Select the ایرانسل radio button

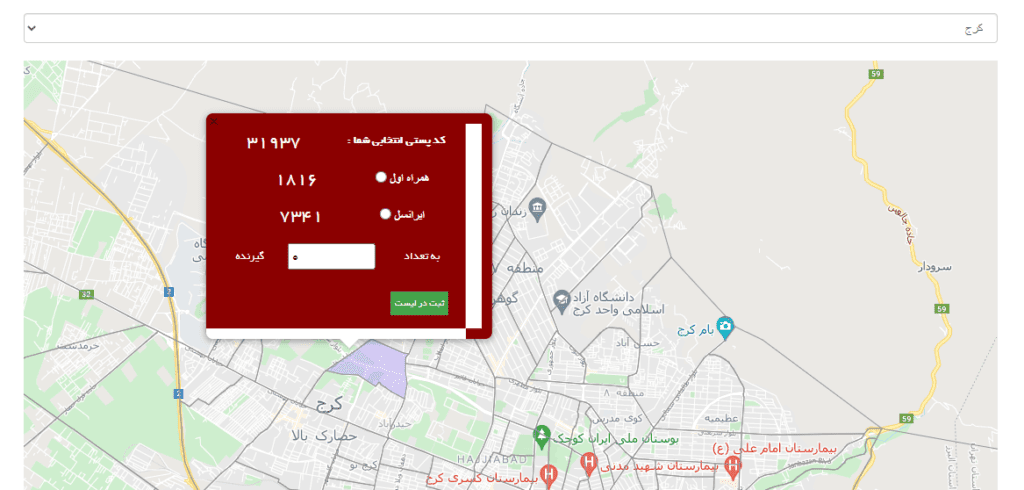pyautogui.click(x=385, y=214)
